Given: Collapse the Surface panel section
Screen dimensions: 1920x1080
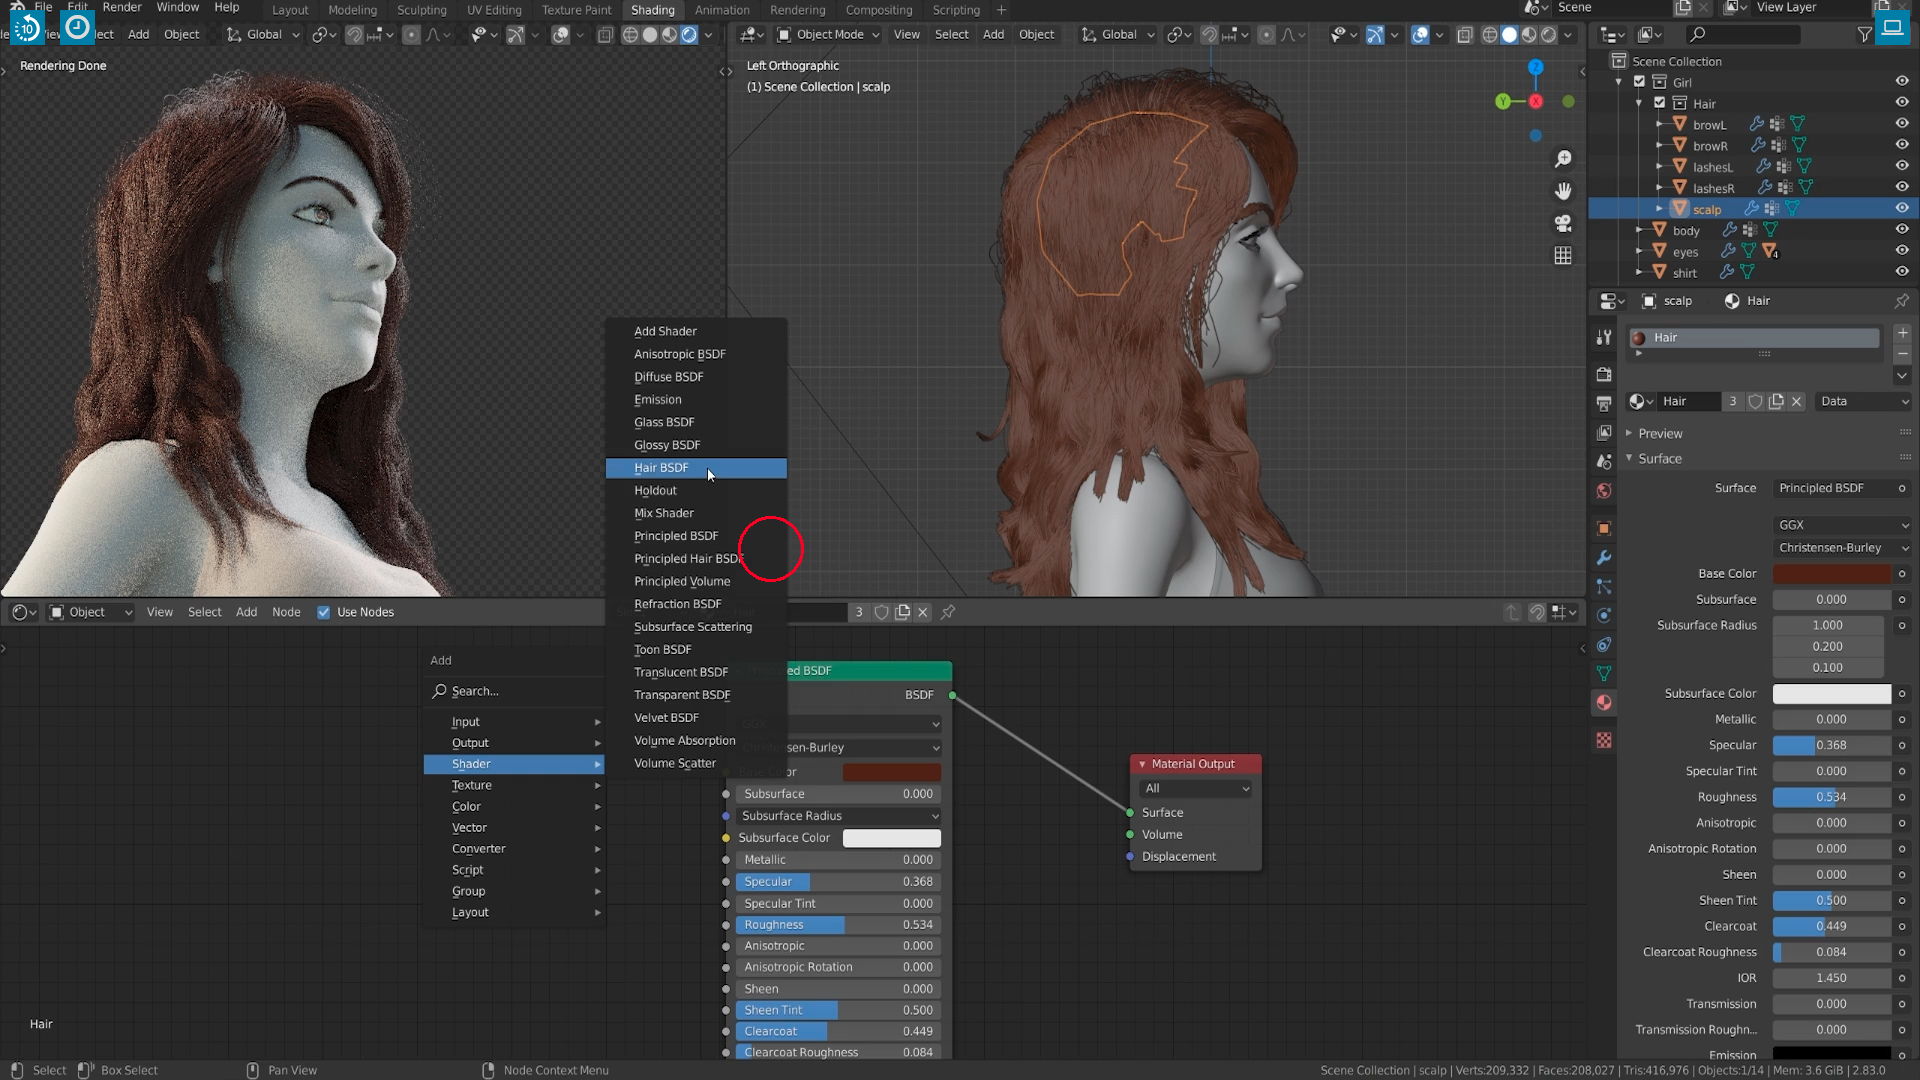Looking at the screenshot, I should pyautogui.click(x=1659, y=459).
